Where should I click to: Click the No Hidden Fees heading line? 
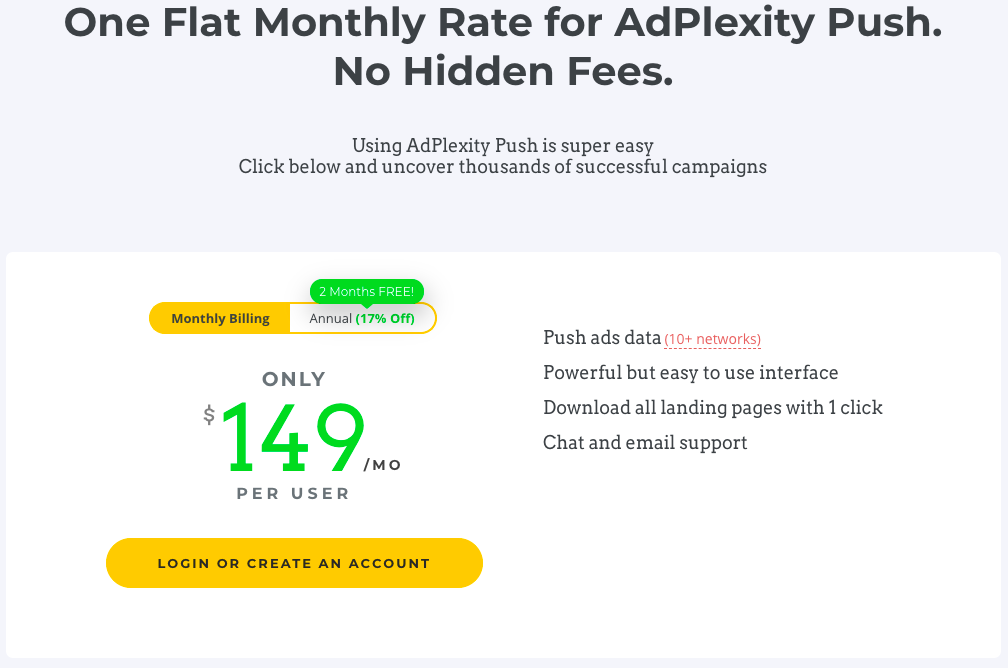[503, 72]
